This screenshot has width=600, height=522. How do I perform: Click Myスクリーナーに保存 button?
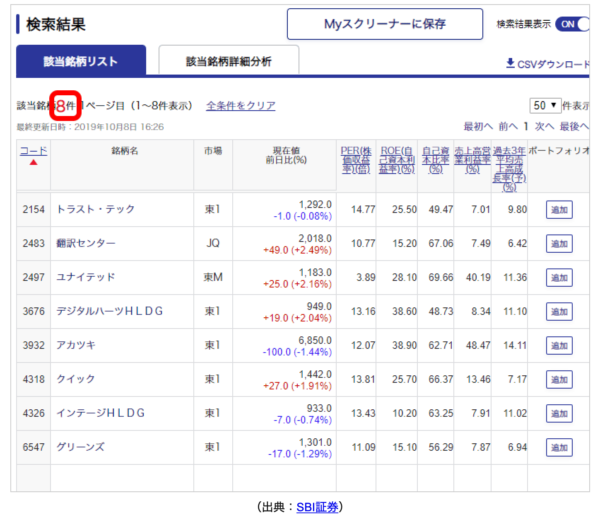[x=385, y=24]
